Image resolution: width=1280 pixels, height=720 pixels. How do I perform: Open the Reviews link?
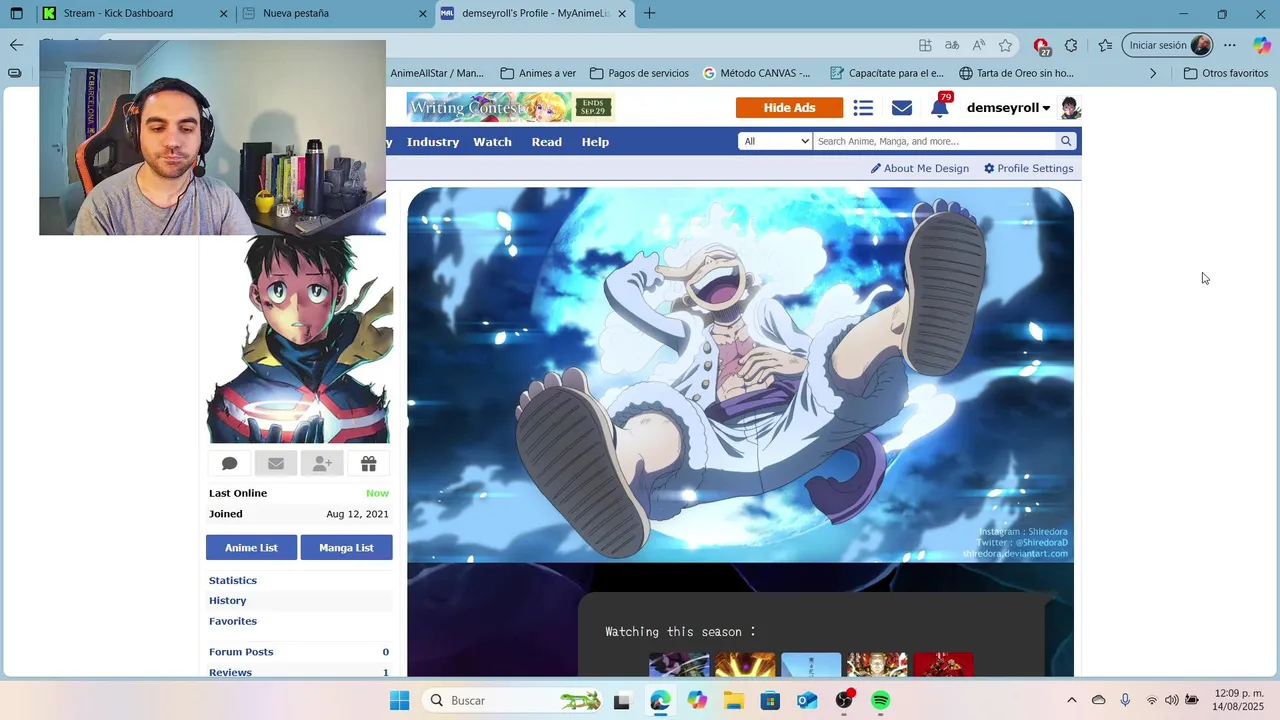coord(230,672)
